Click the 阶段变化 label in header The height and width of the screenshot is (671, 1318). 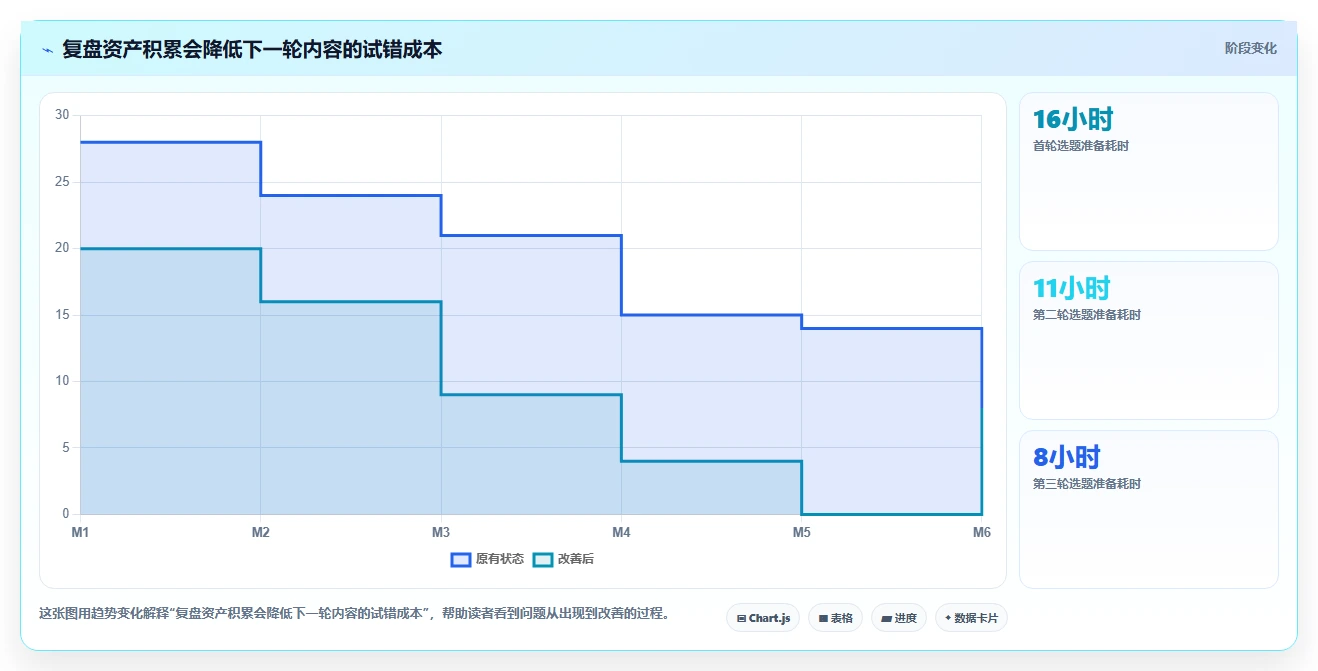pyautogui.click(x=1251, y=48)
